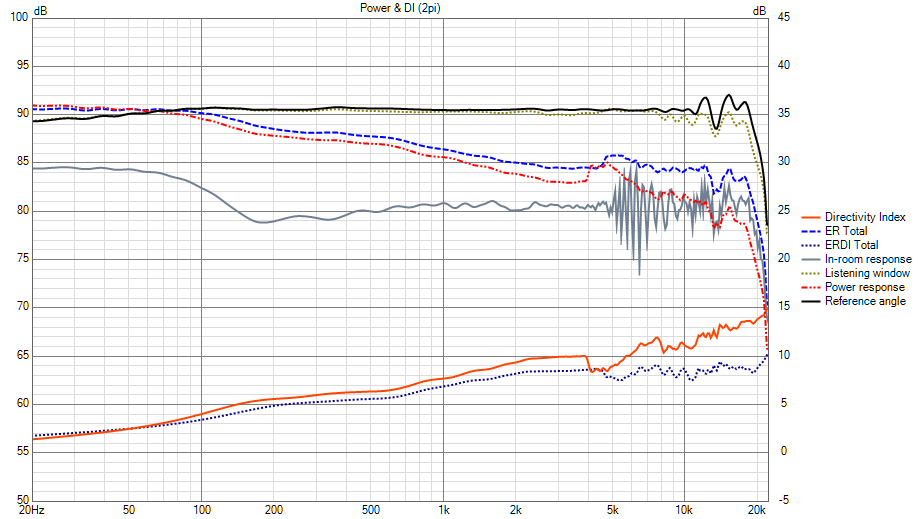The width and height of the screenshot is (920, 519).
Task: Click the 45 dB right axis label
Action: [x=783, y=17]
